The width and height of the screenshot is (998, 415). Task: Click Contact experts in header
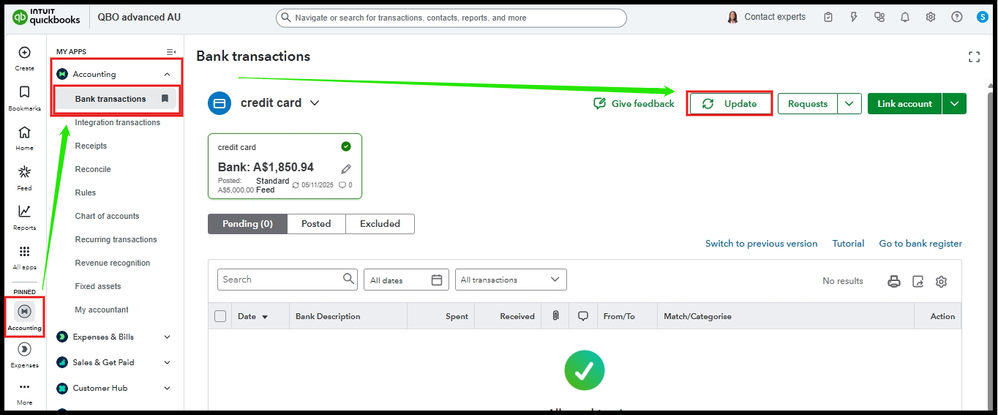click(766, 17)
